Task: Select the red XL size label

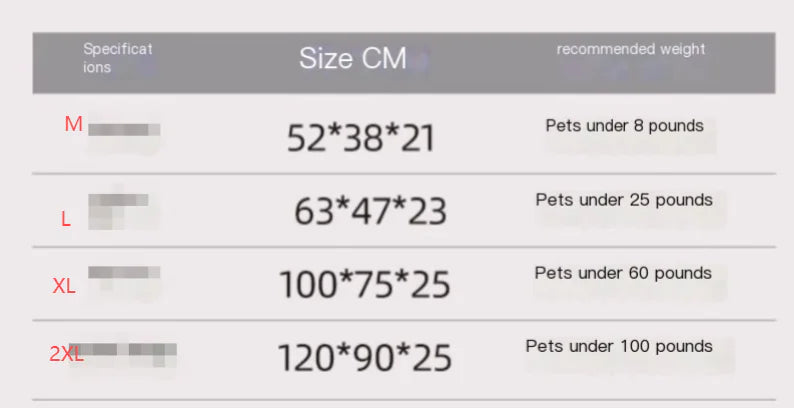Action: tap(64, 286)
